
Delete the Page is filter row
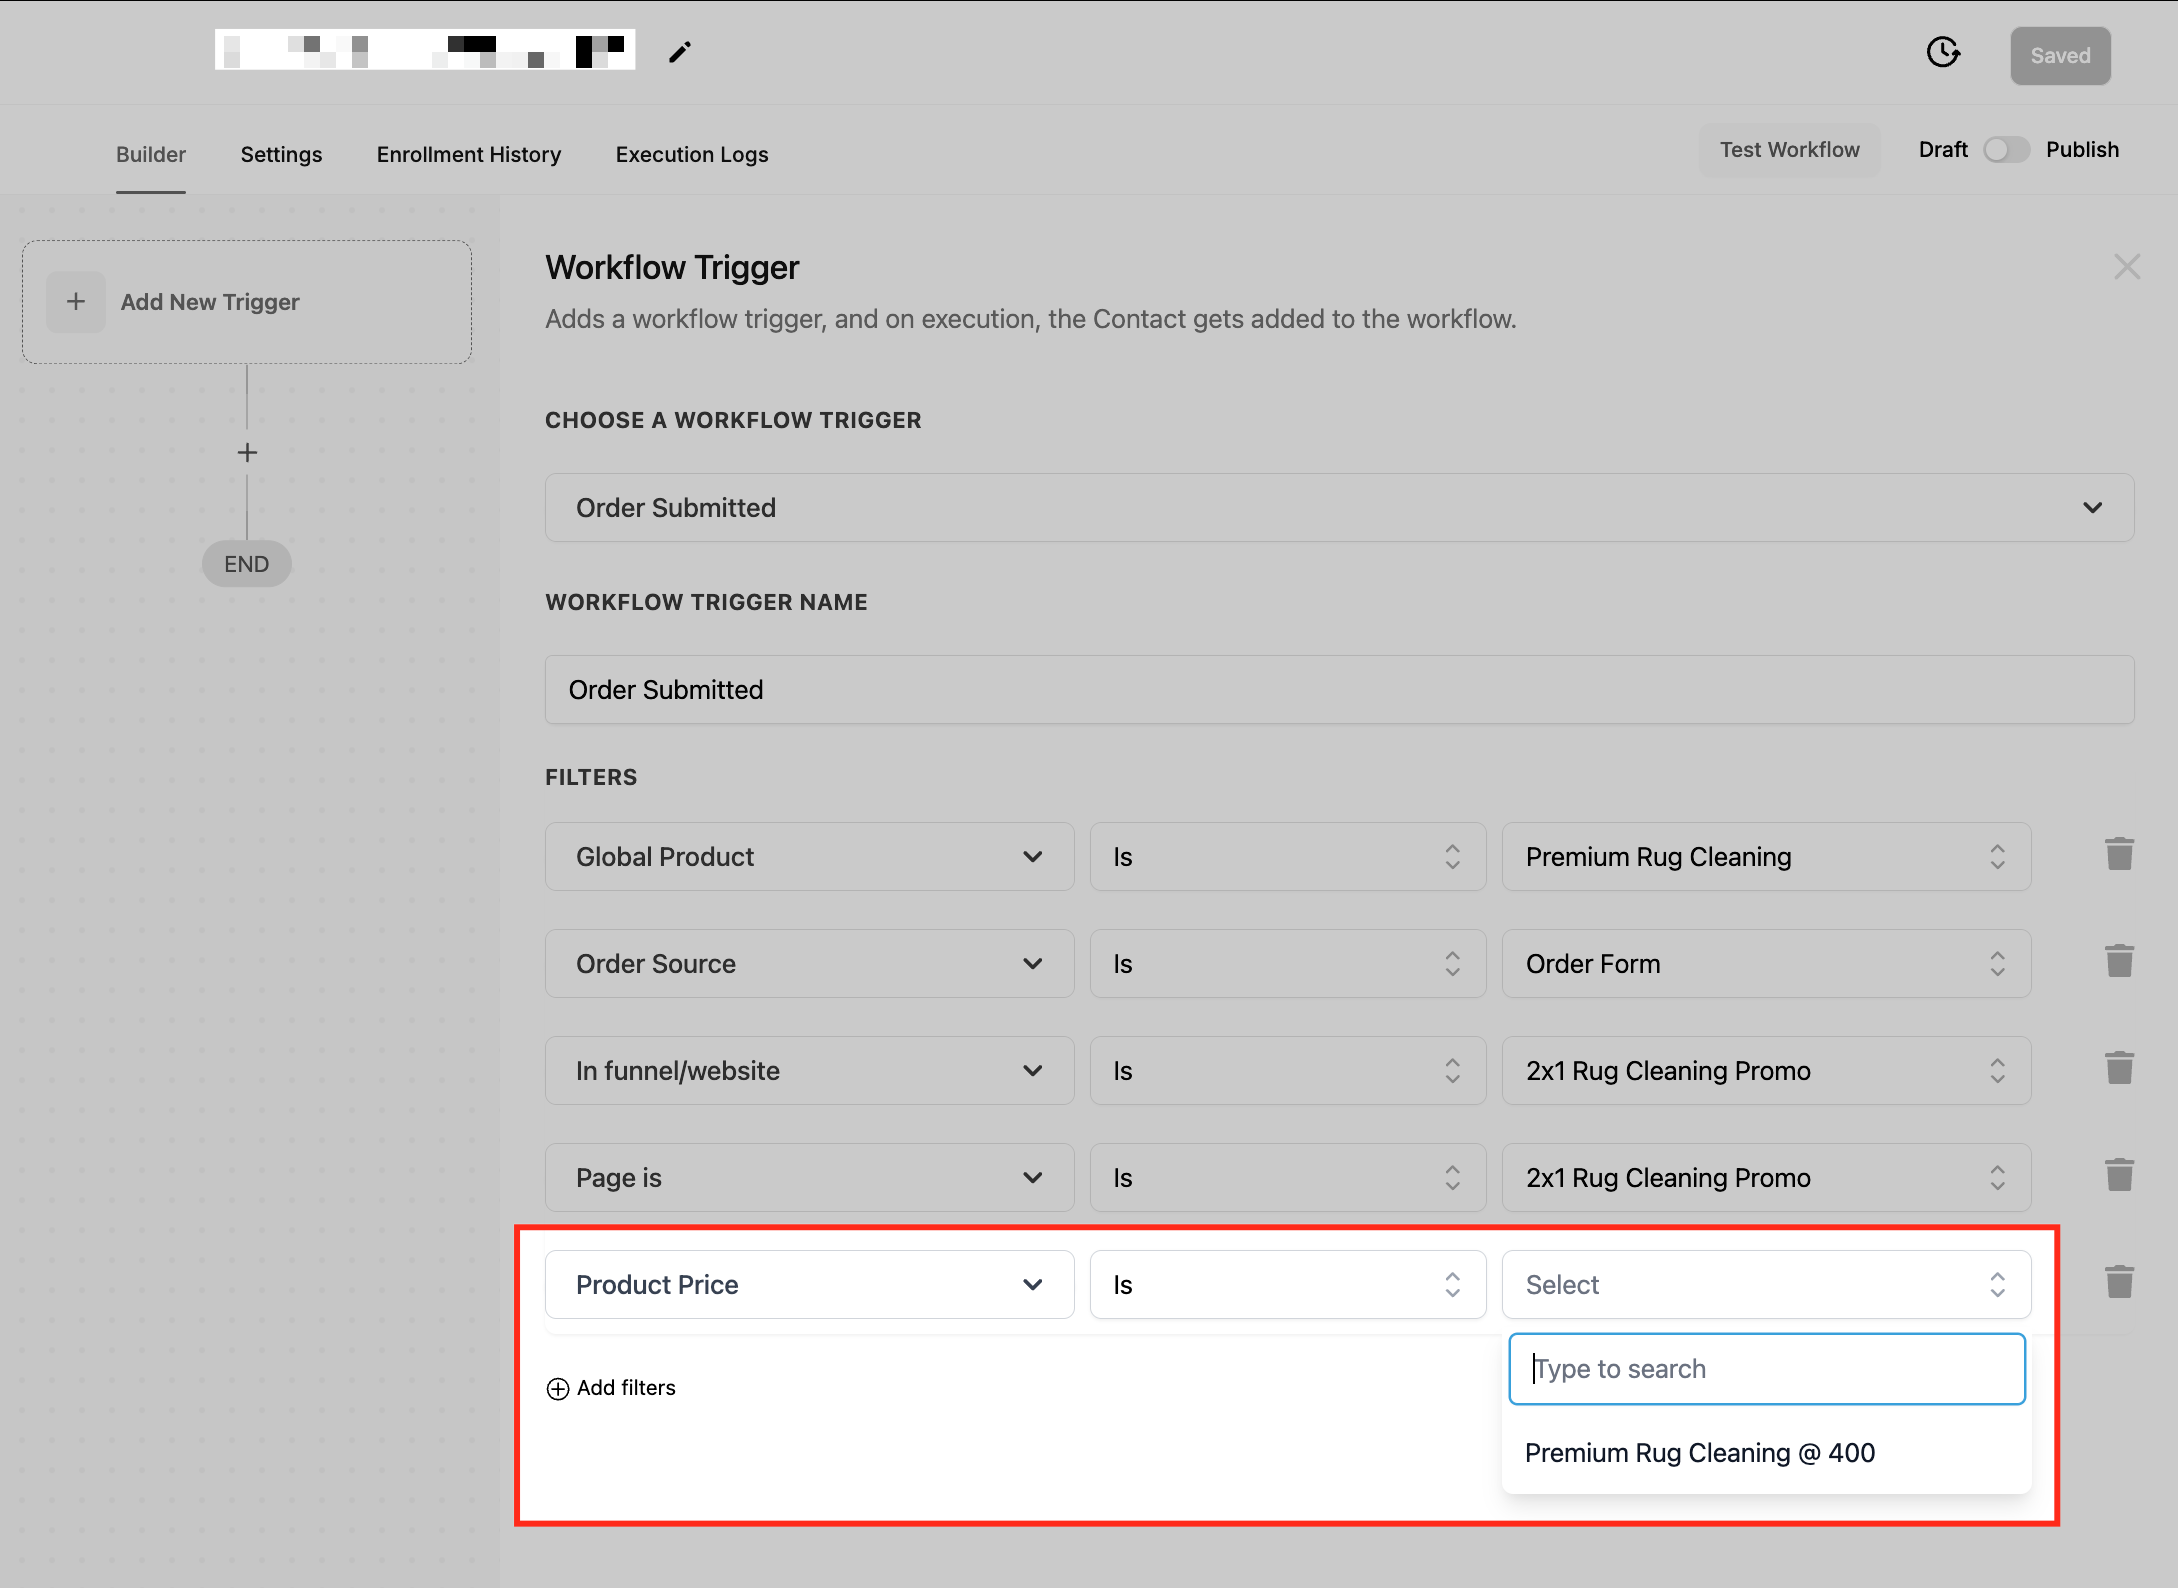[2119, 1176]
